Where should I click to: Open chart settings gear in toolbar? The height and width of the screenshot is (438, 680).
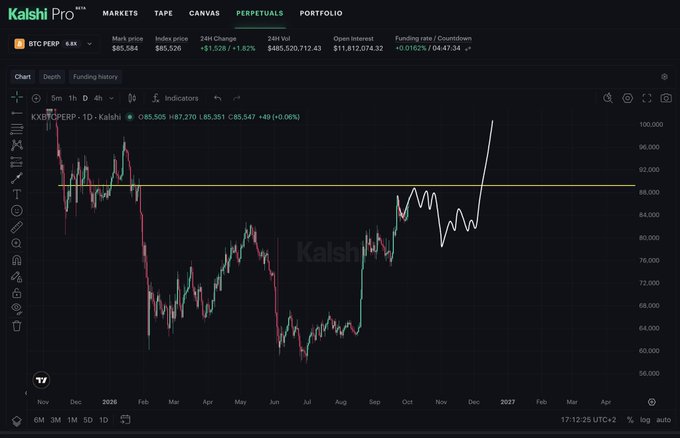(628, 98)
